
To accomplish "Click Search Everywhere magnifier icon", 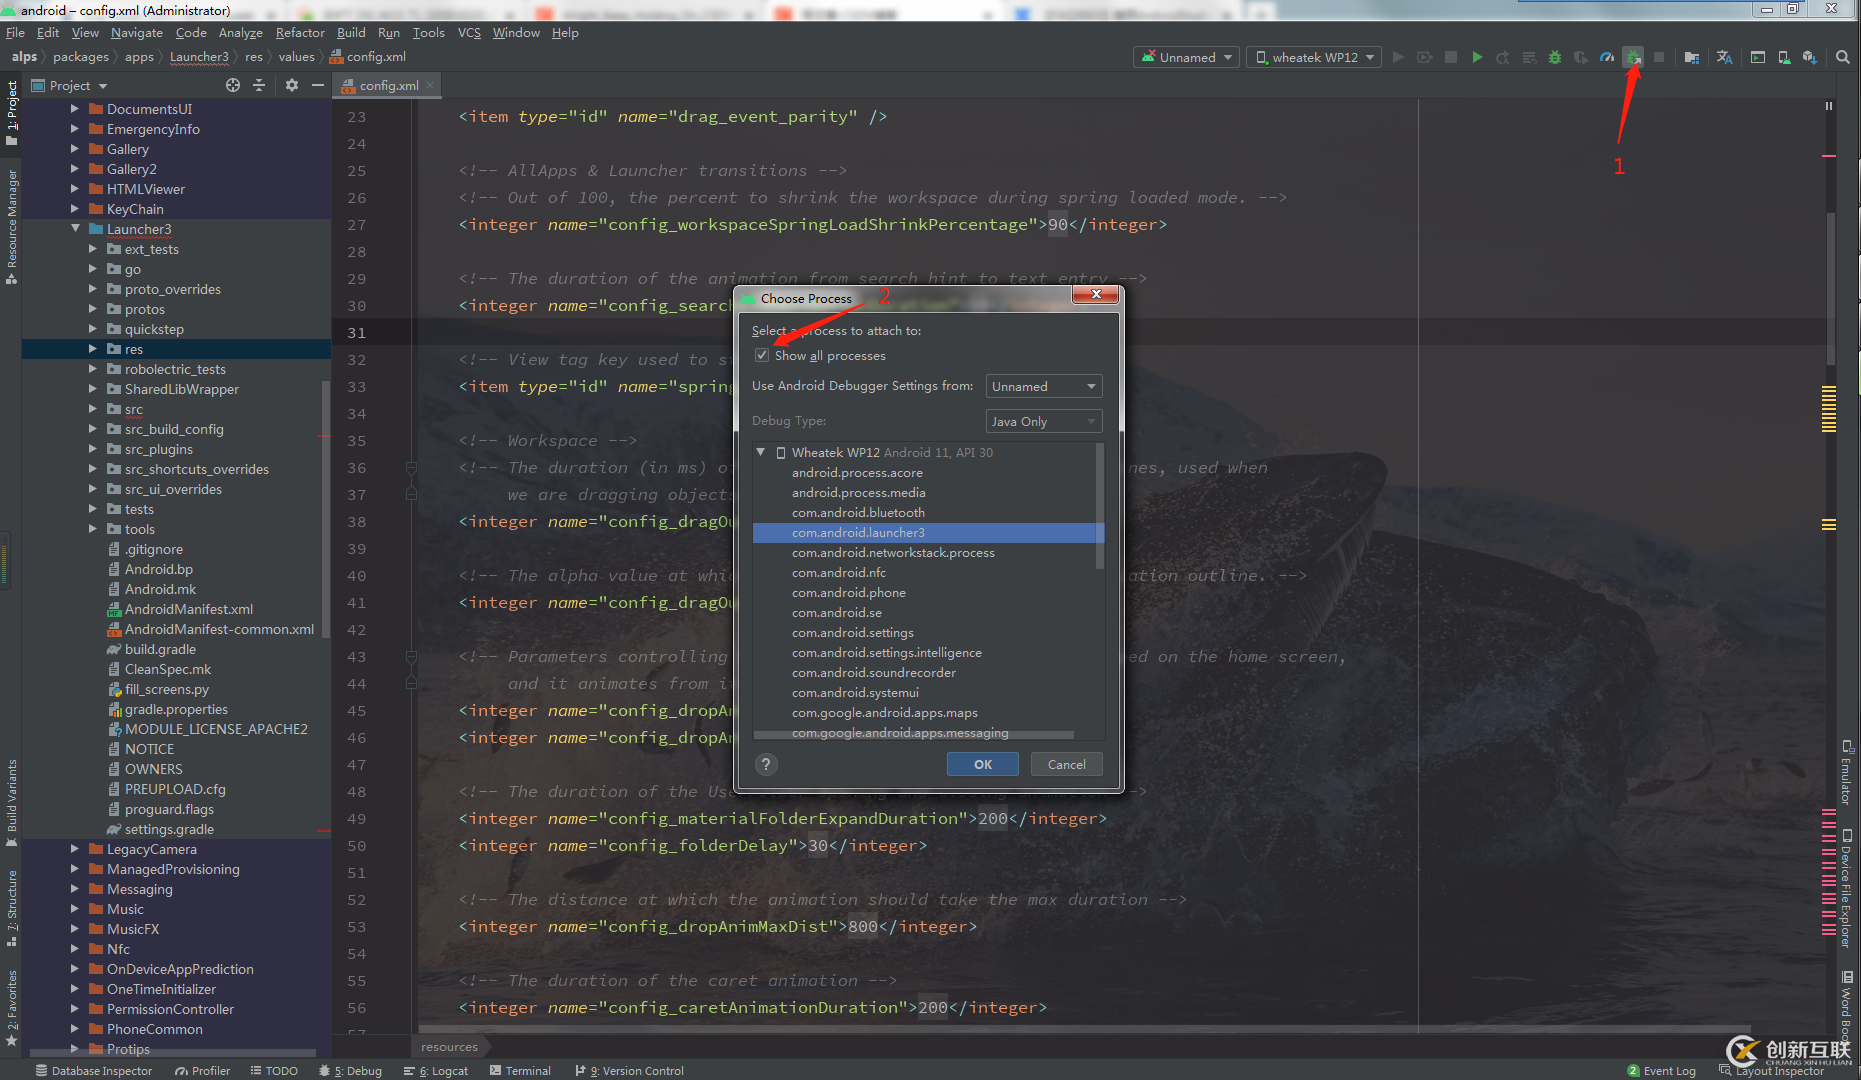I will pos(1842,57).
